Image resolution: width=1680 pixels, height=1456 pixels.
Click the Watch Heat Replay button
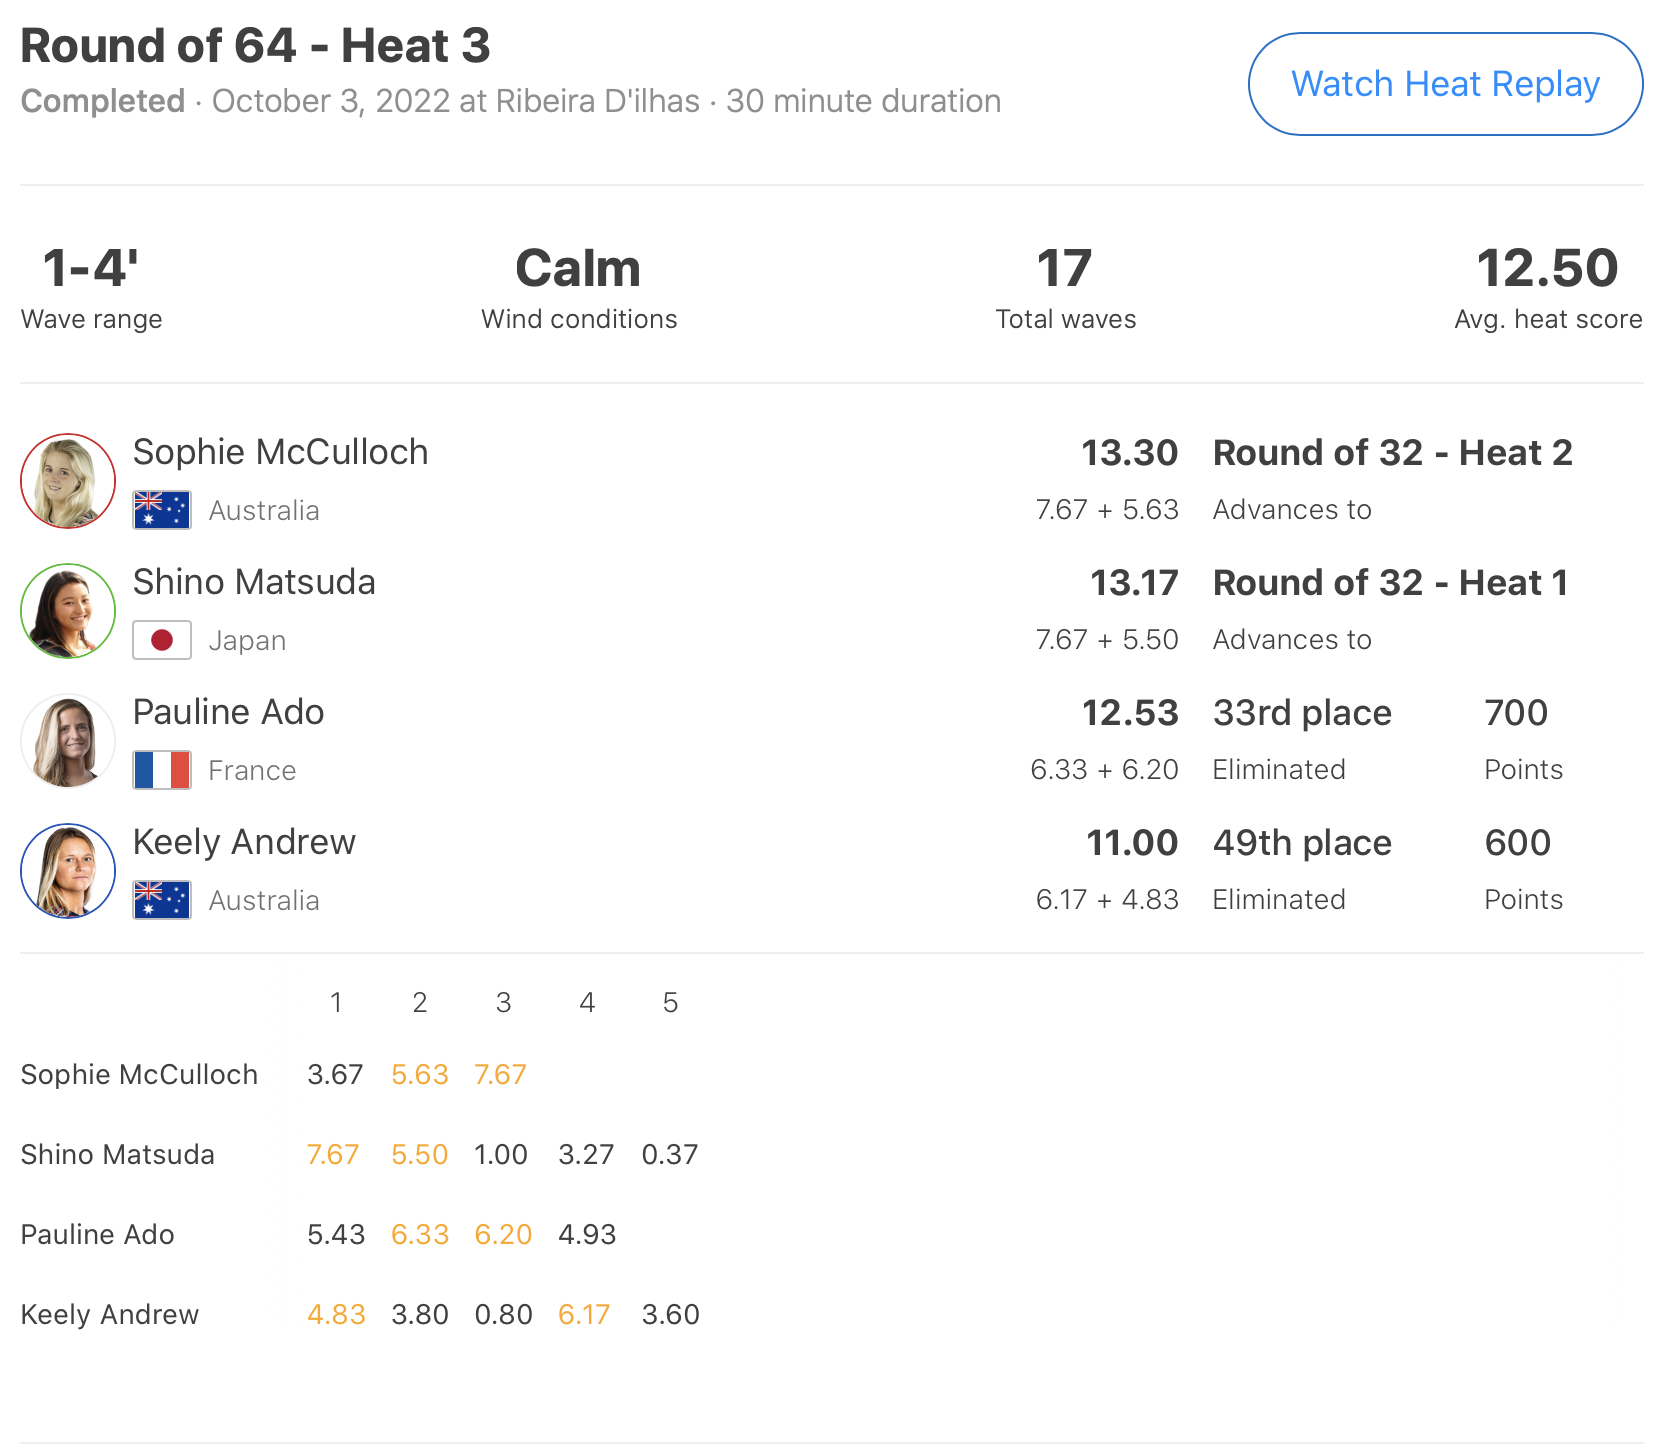click(1445, 84)
